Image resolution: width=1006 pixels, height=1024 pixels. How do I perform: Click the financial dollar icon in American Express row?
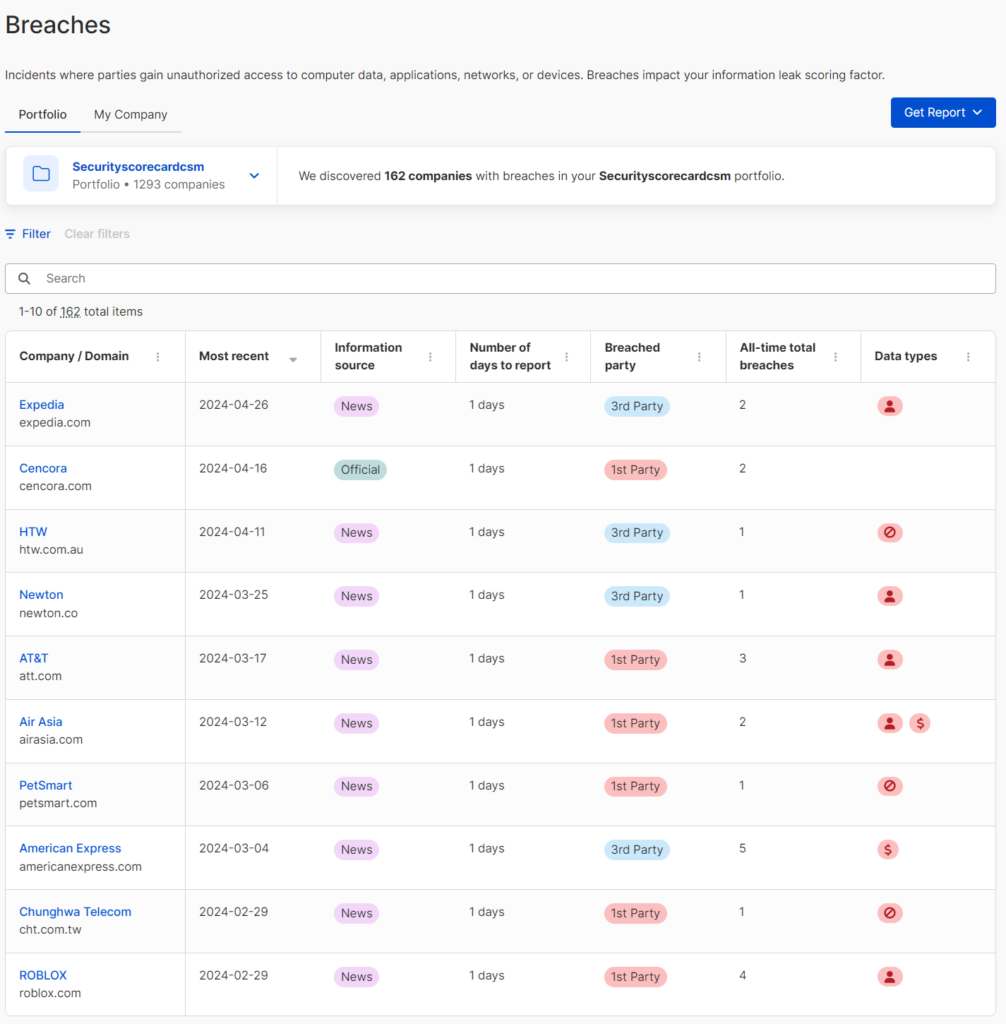click(888, 850)
